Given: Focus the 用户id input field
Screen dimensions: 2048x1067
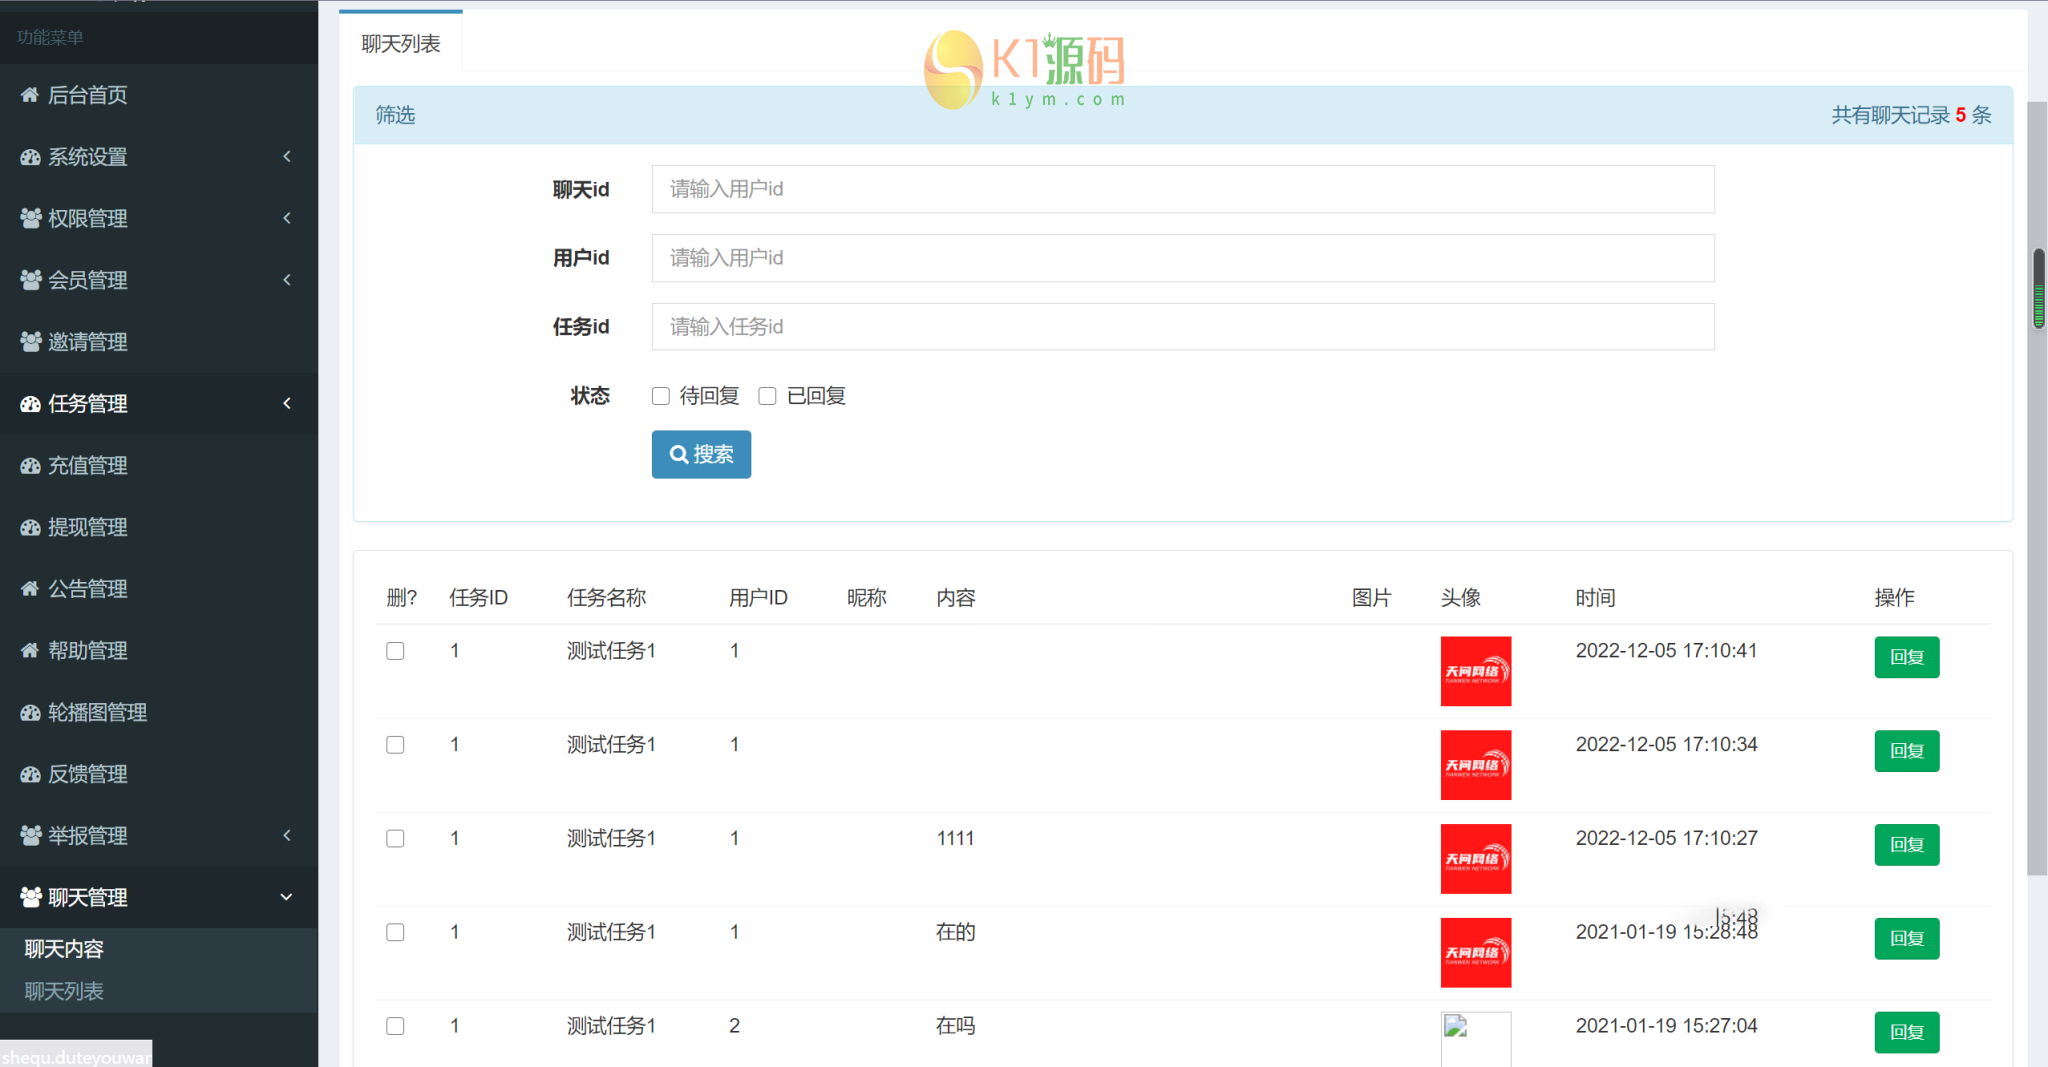Looking at the screenshot, I should (1183, 258).
